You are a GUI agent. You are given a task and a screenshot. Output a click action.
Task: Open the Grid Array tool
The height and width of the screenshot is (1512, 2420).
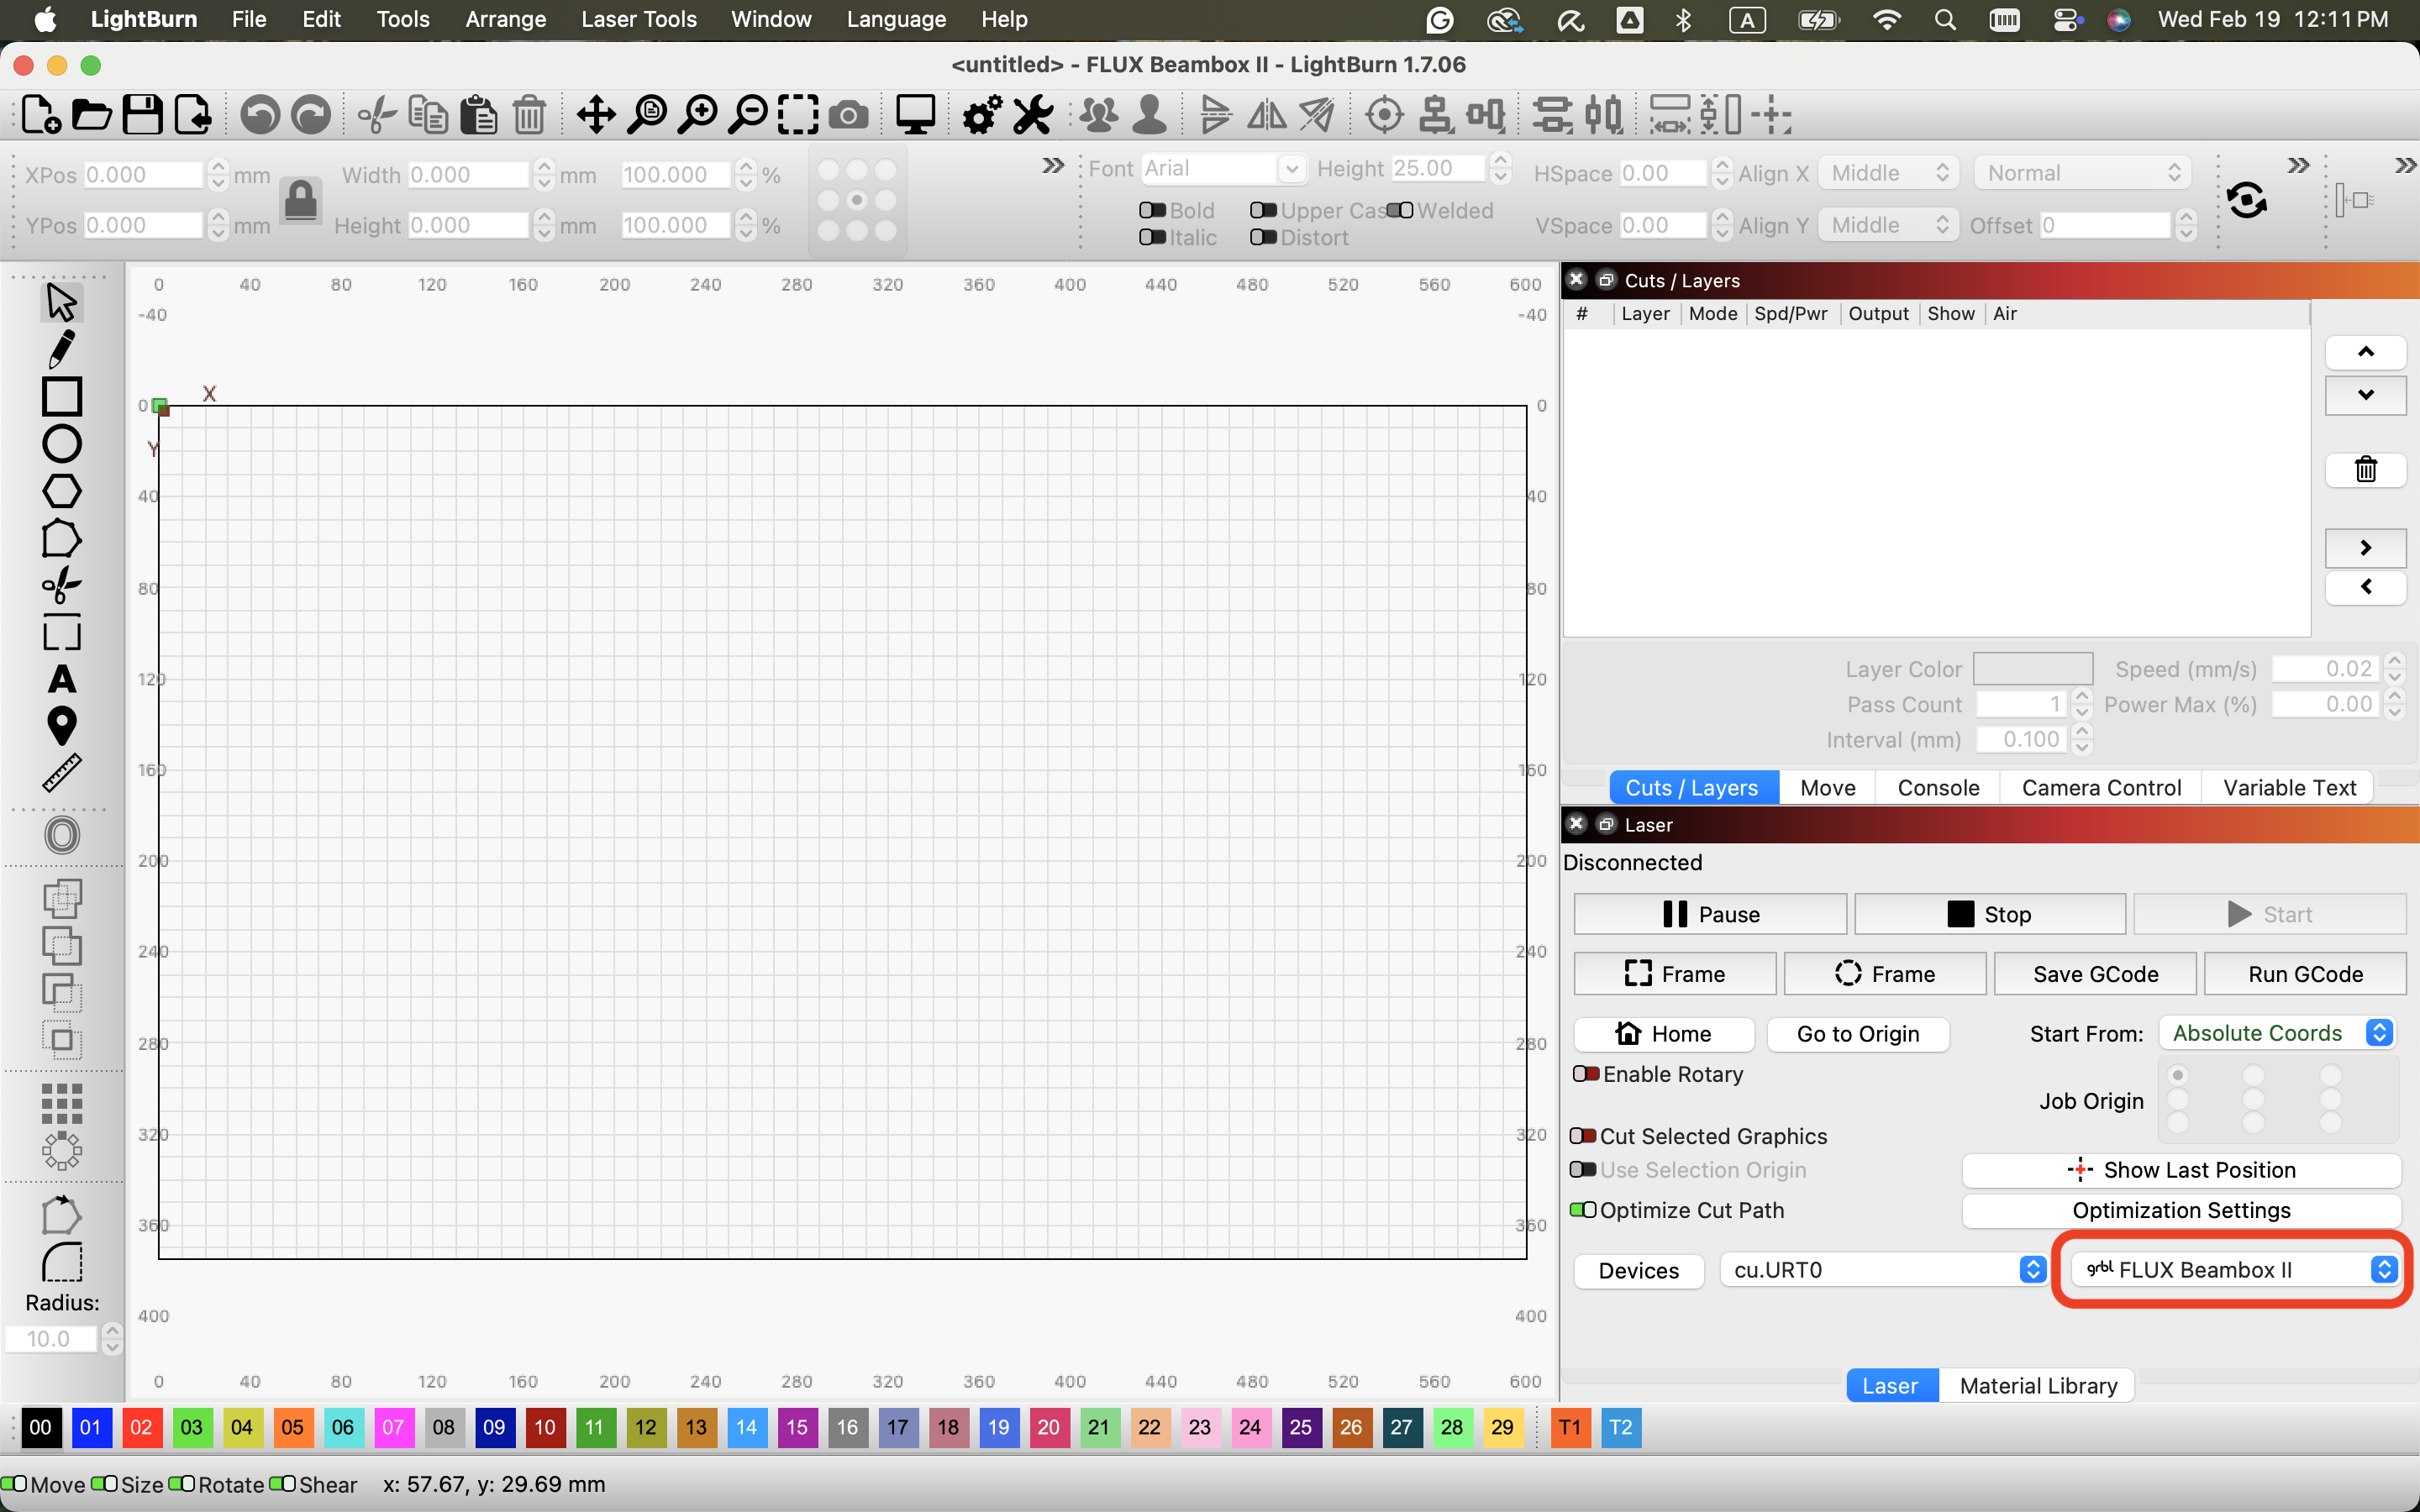point(61,1104)
